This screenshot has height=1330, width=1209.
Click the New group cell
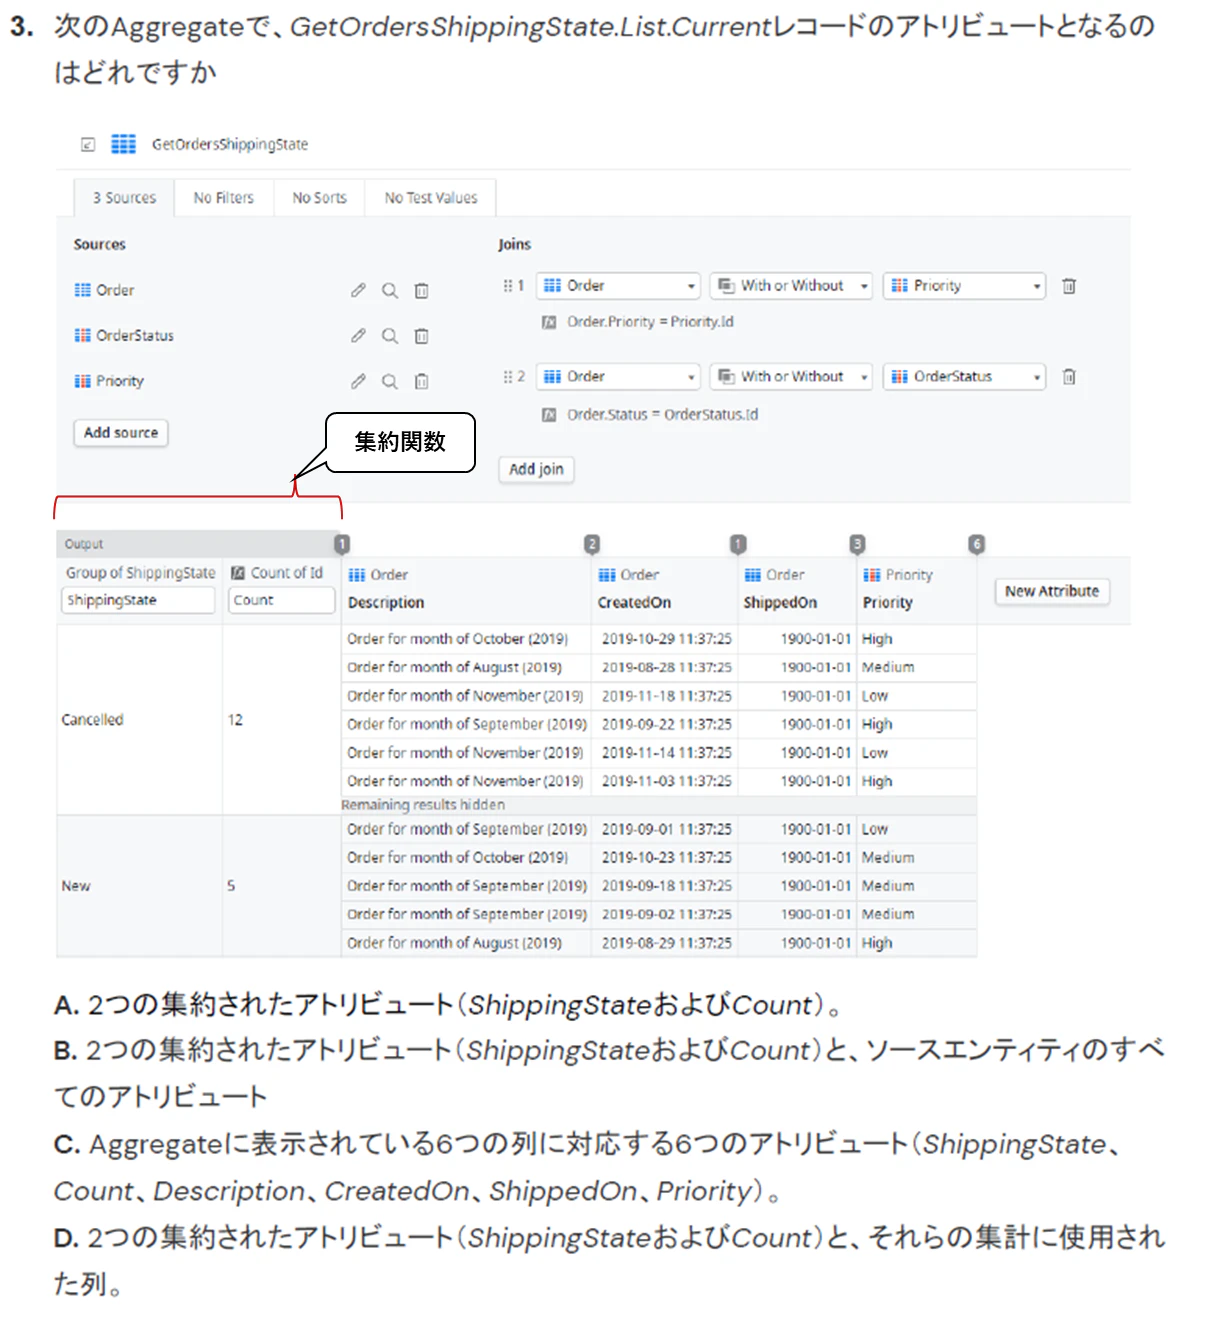pyautogui.click(x=140, y=886)
